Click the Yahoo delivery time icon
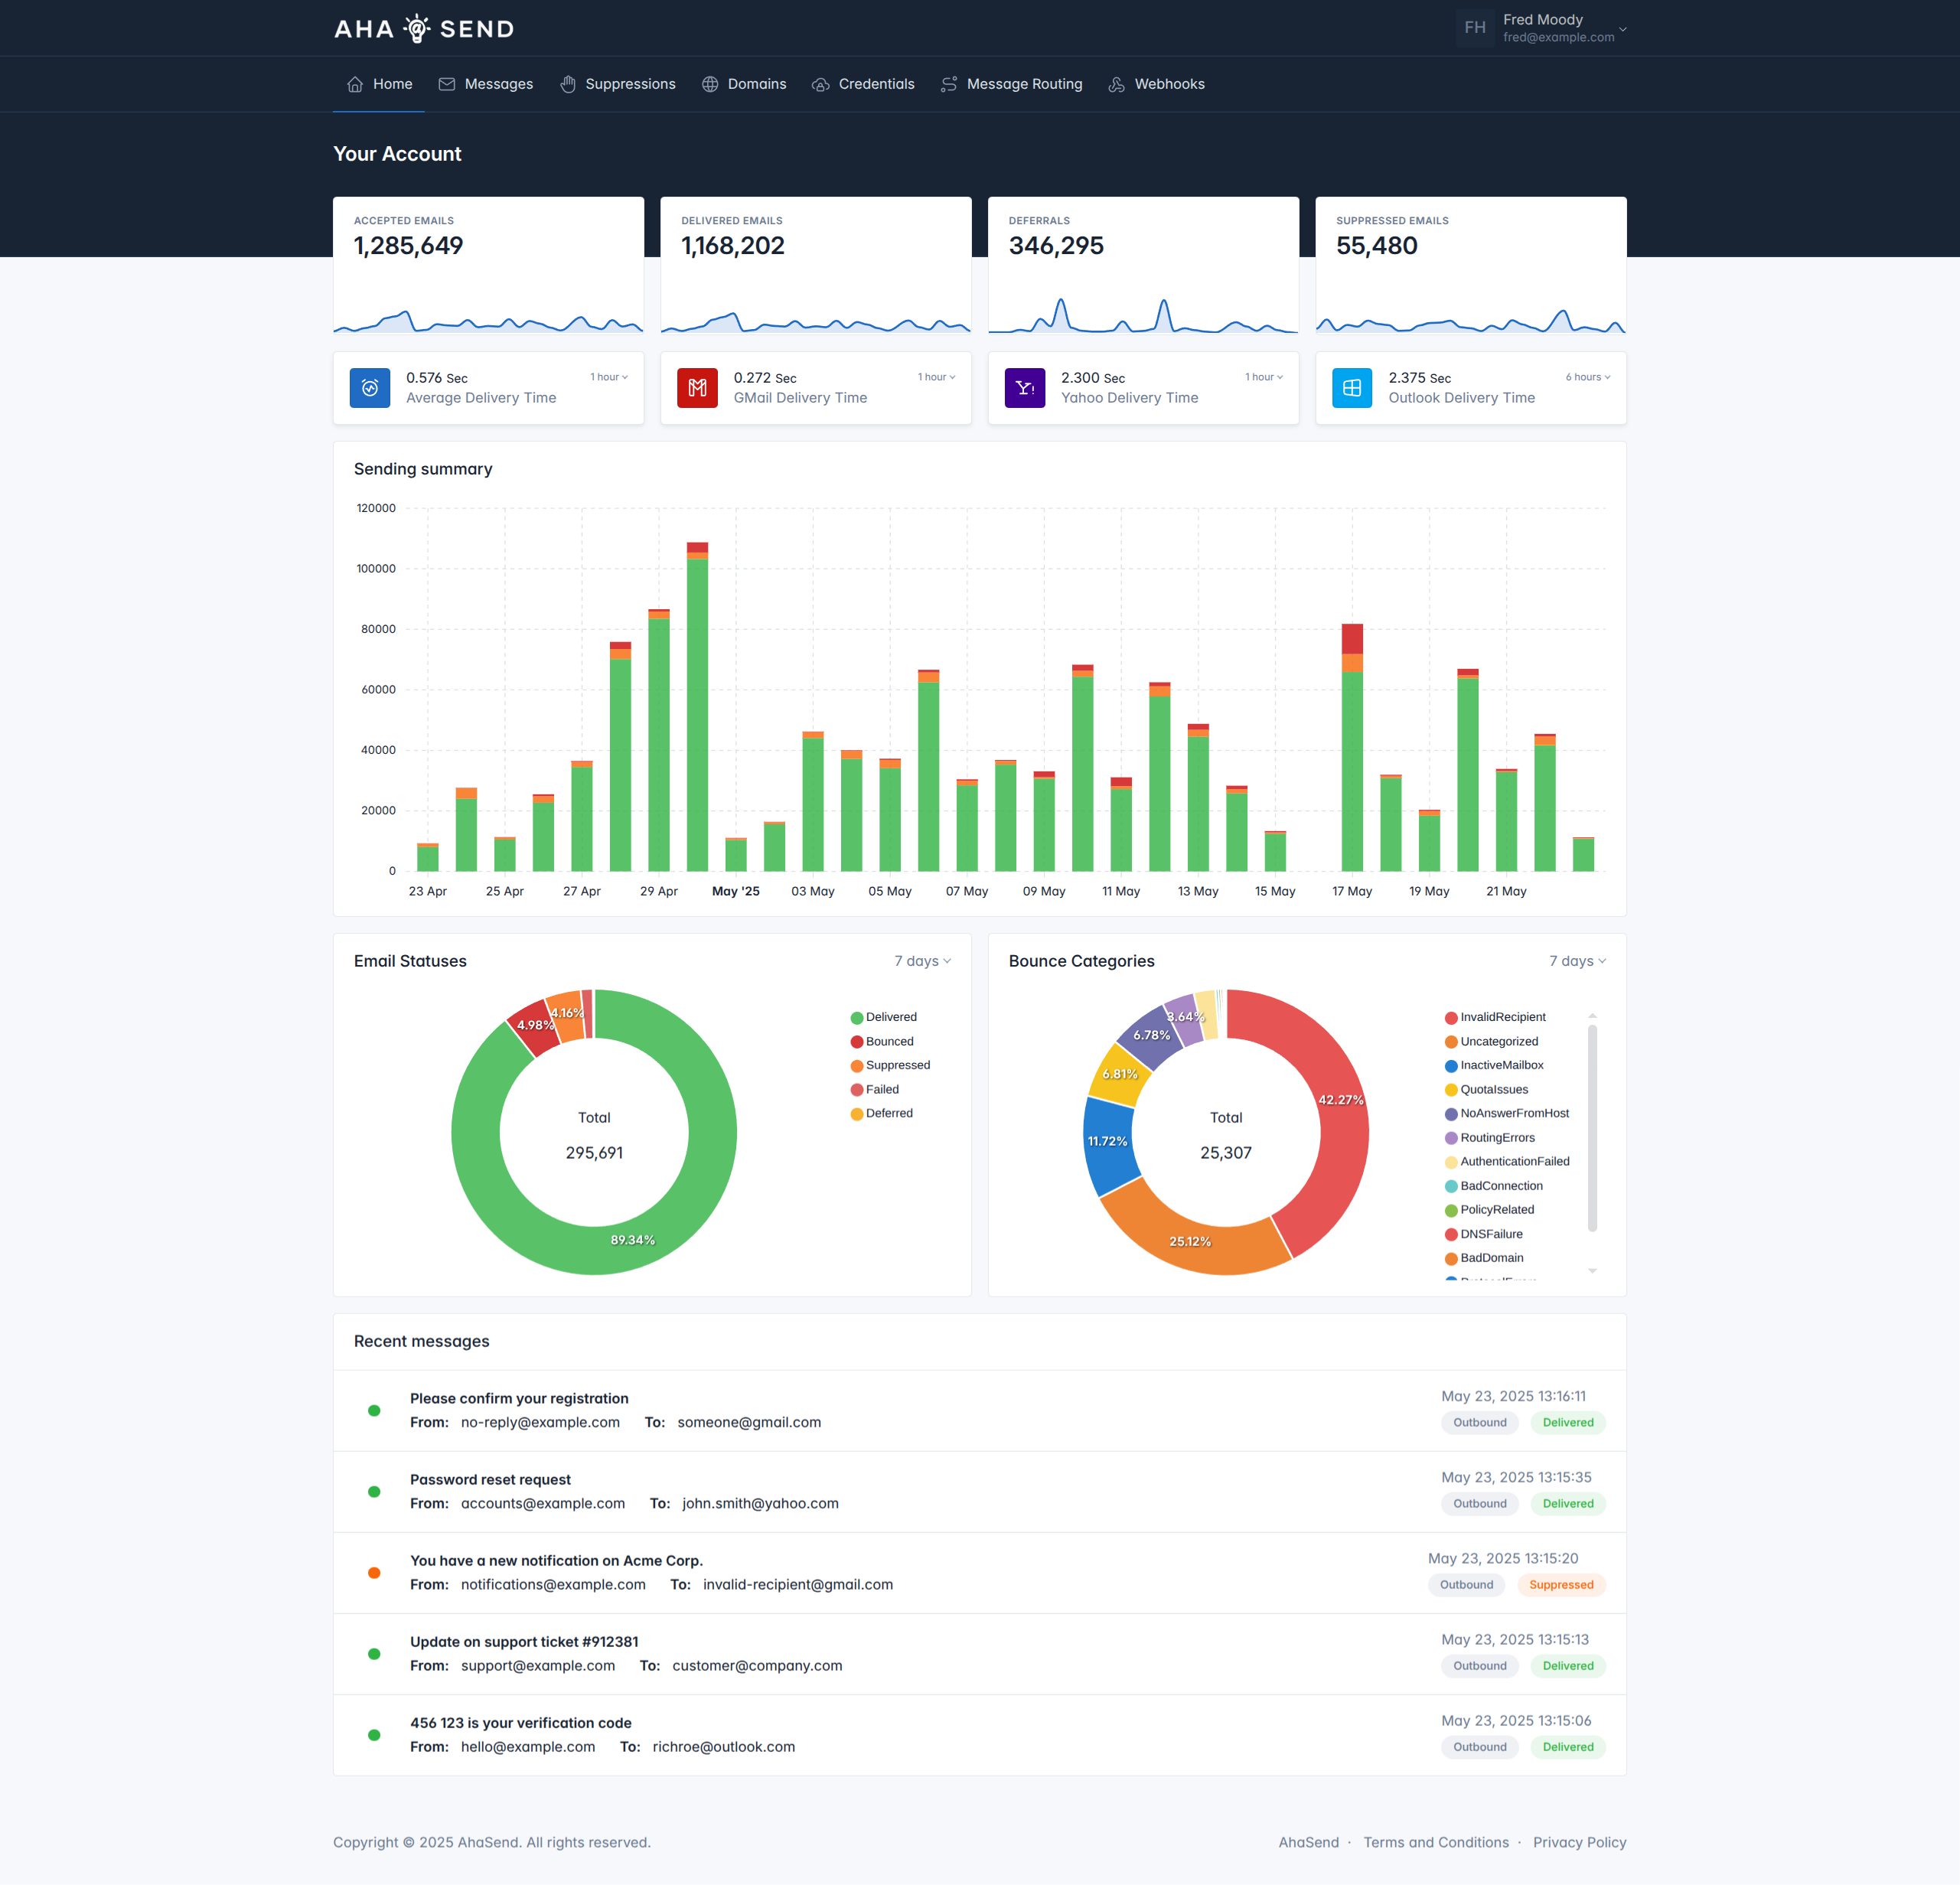1960x1885 pixels. [x=1024, y=388]
